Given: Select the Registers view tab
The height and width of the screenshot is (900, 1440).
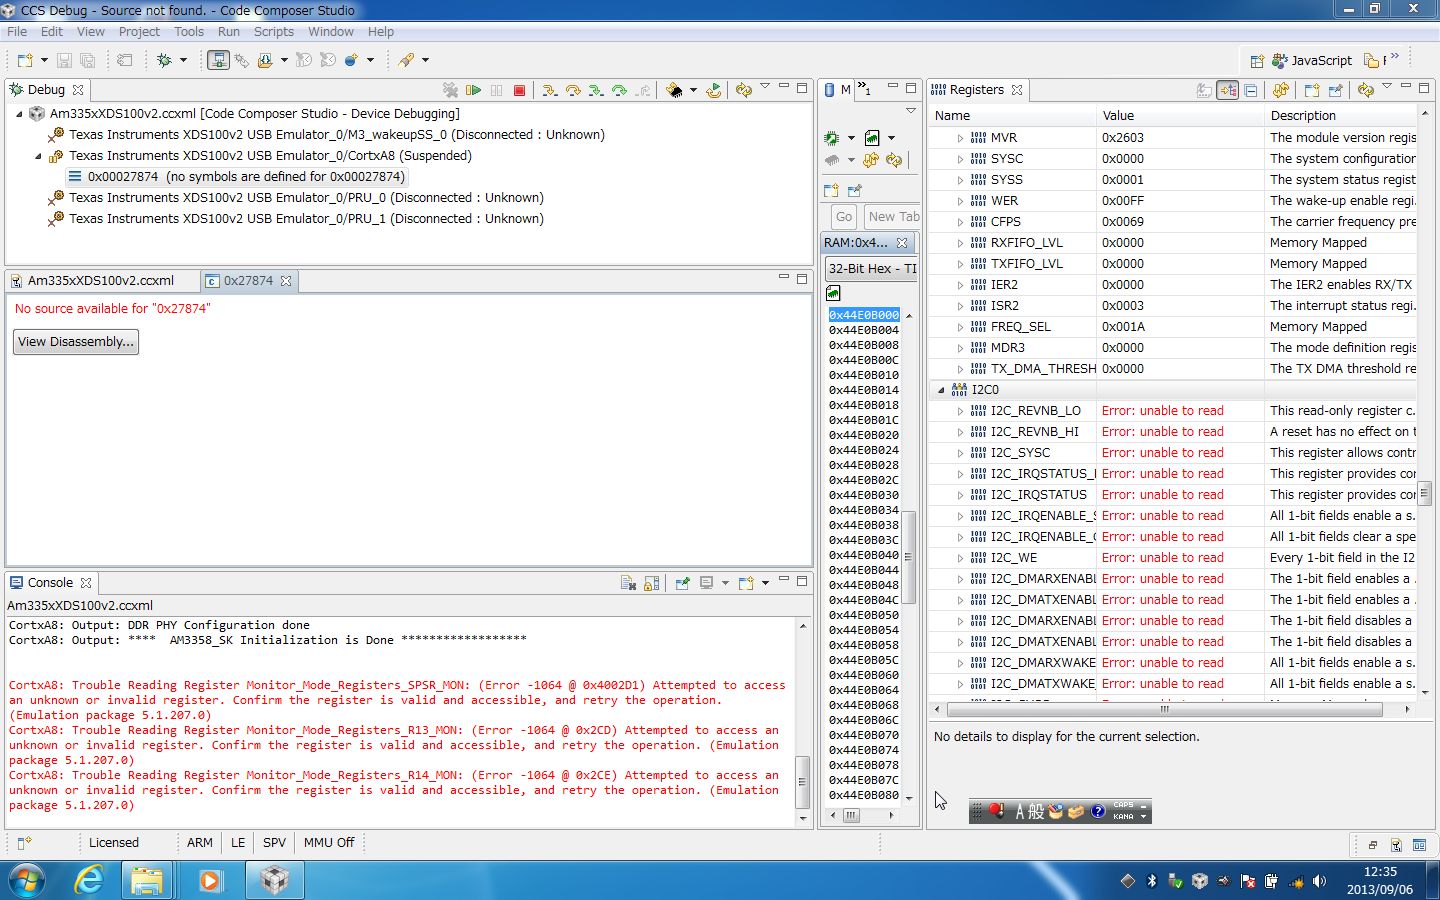Looking at the screenshot, I should coord(976,90).
